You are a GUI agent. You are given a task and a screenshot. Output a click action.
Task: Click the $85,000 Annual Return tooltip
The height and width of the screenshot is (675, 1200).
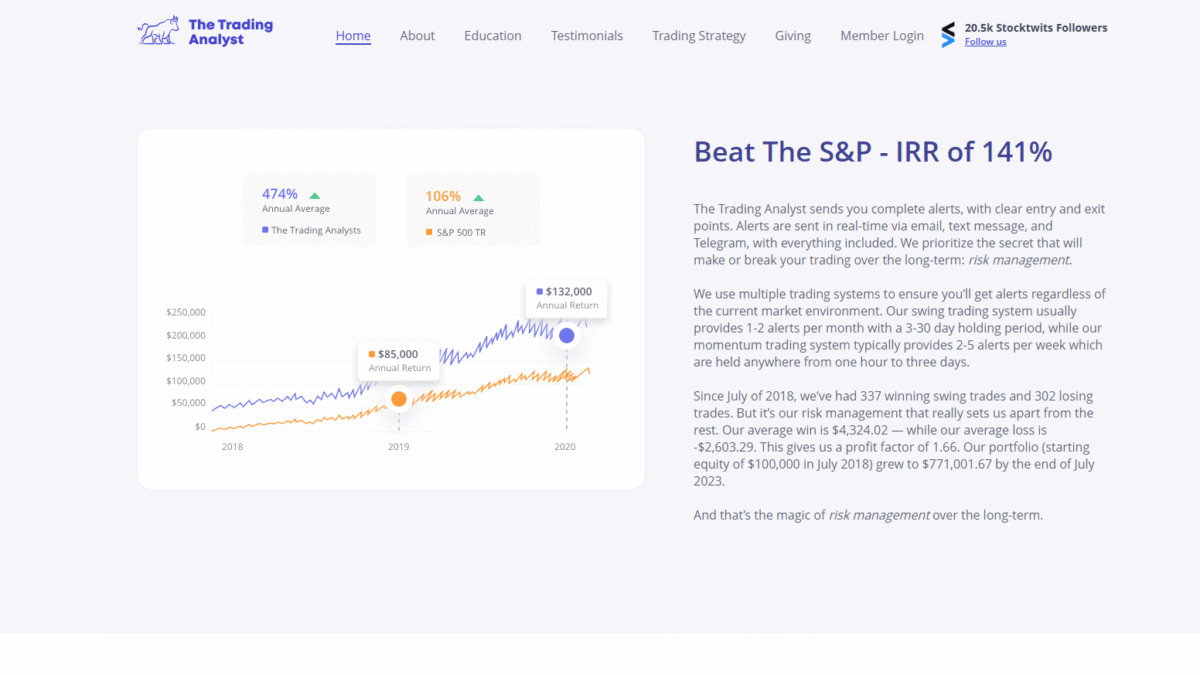399,360
